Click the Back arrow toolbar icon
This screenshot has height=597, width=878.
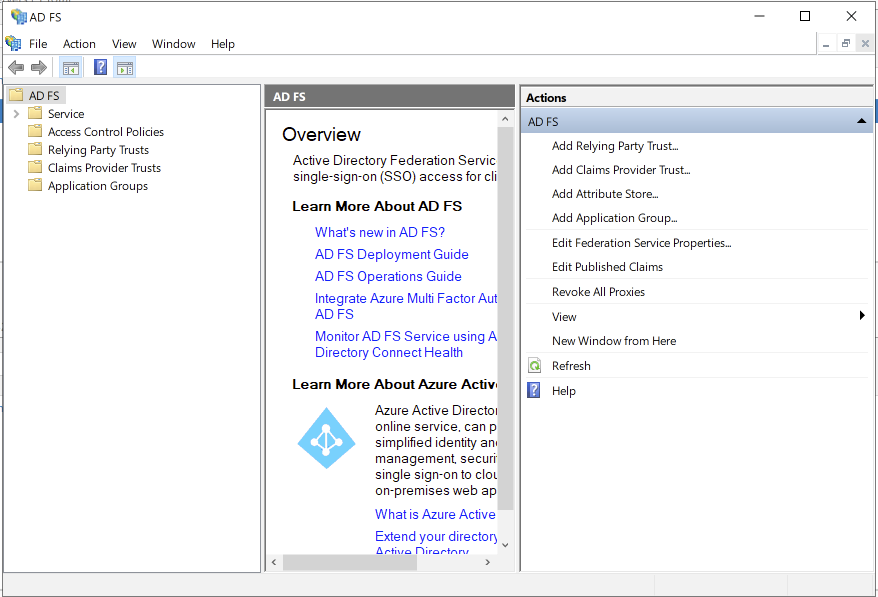(x=16, y=67)
